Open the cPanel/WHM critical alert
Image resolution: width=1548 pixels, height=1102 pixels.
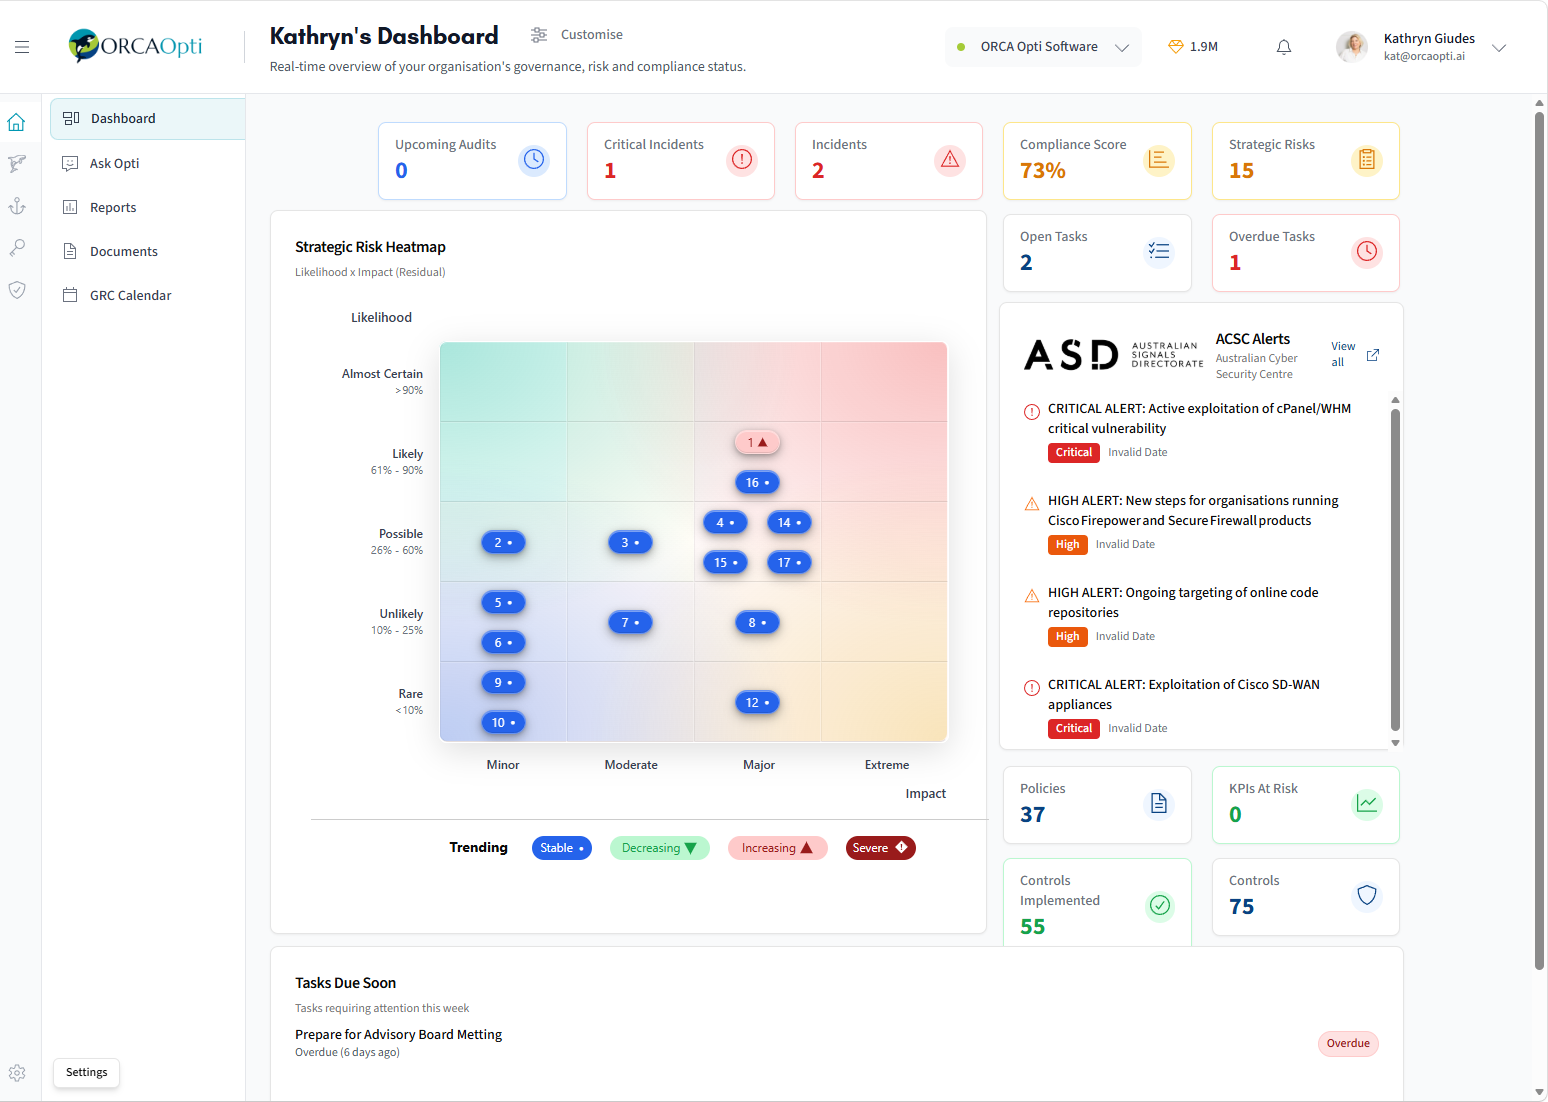[x=1199, y=419]
